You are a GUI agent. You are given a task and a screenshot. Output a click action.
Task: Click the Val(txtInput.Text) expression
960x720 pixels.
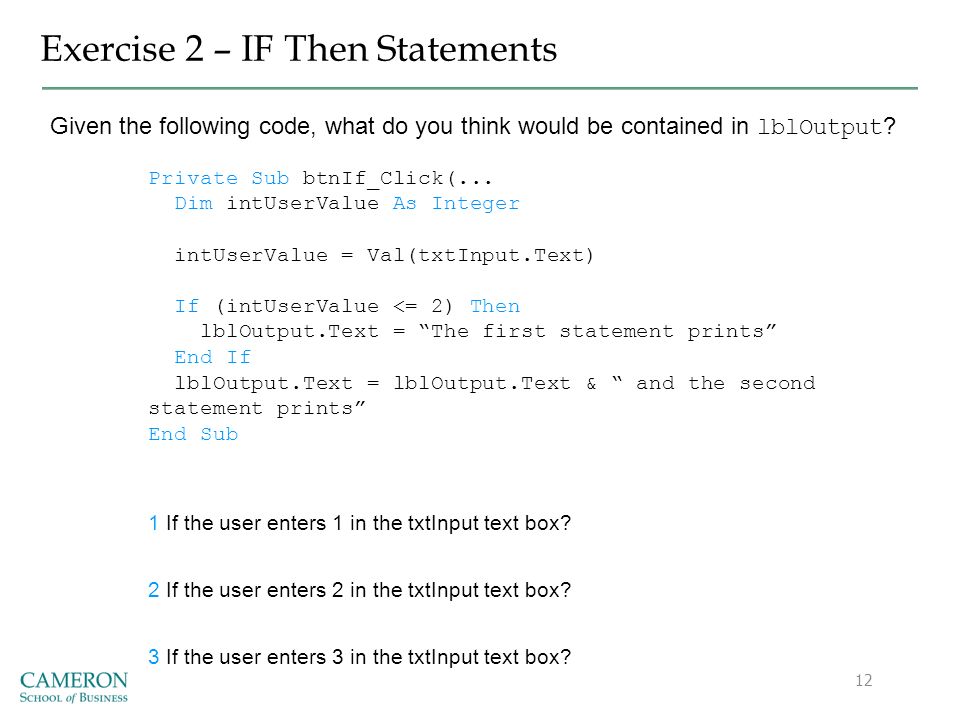pyautogui.click(x=481, y=255)
